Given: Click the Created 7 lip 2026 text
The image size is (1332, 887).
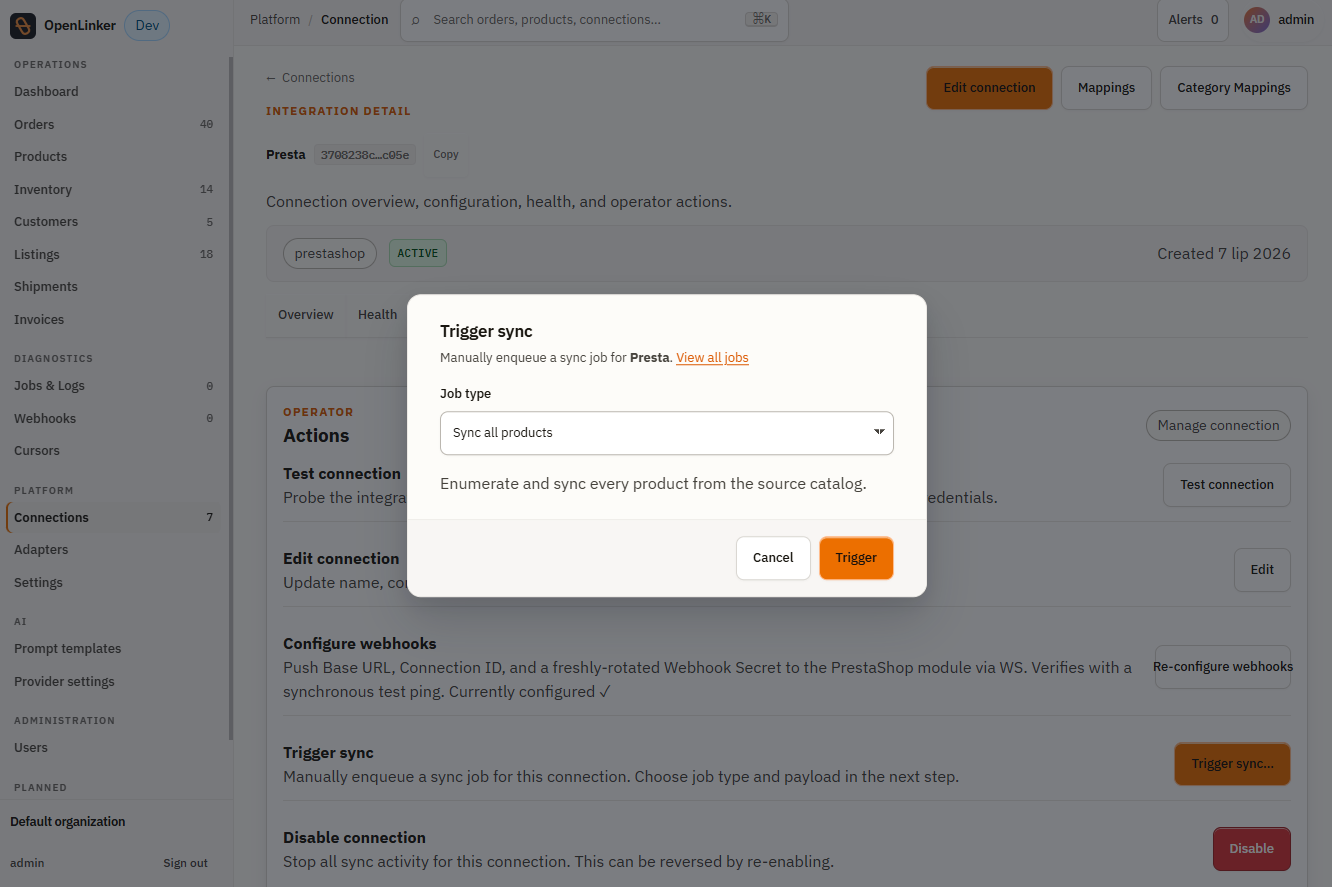Looking at the screenshot, I should (1224, 254).
